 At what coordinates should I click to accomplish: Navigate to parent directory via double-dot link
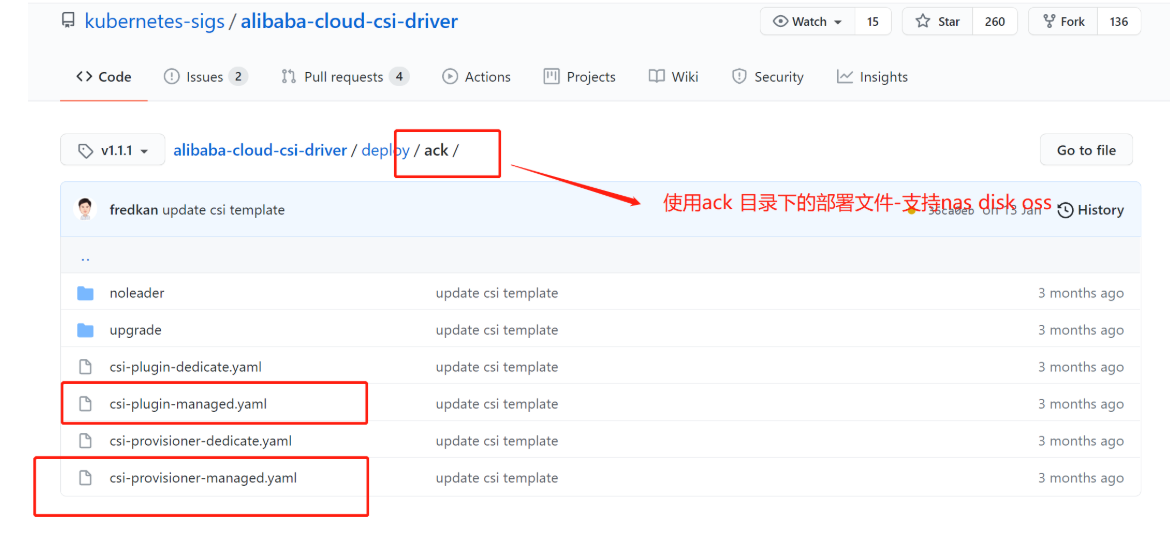pos(86,257)
